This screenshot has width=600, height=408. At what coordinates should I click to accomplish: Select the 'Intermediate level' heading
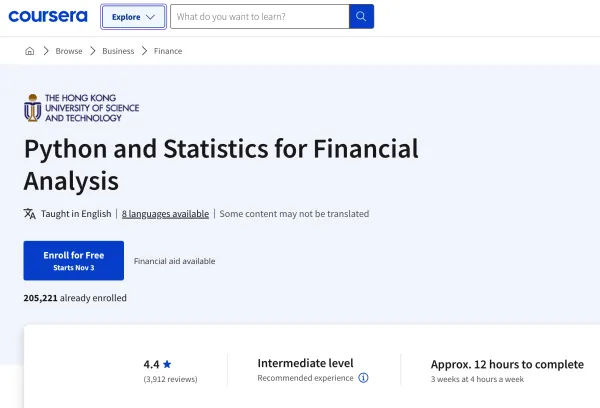click(x=305, y=363)
